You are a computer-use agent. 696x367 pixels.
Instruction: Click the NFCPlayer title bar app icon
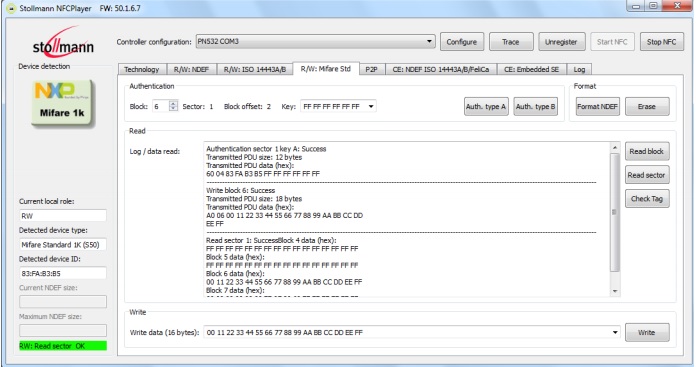click(12, 8)
